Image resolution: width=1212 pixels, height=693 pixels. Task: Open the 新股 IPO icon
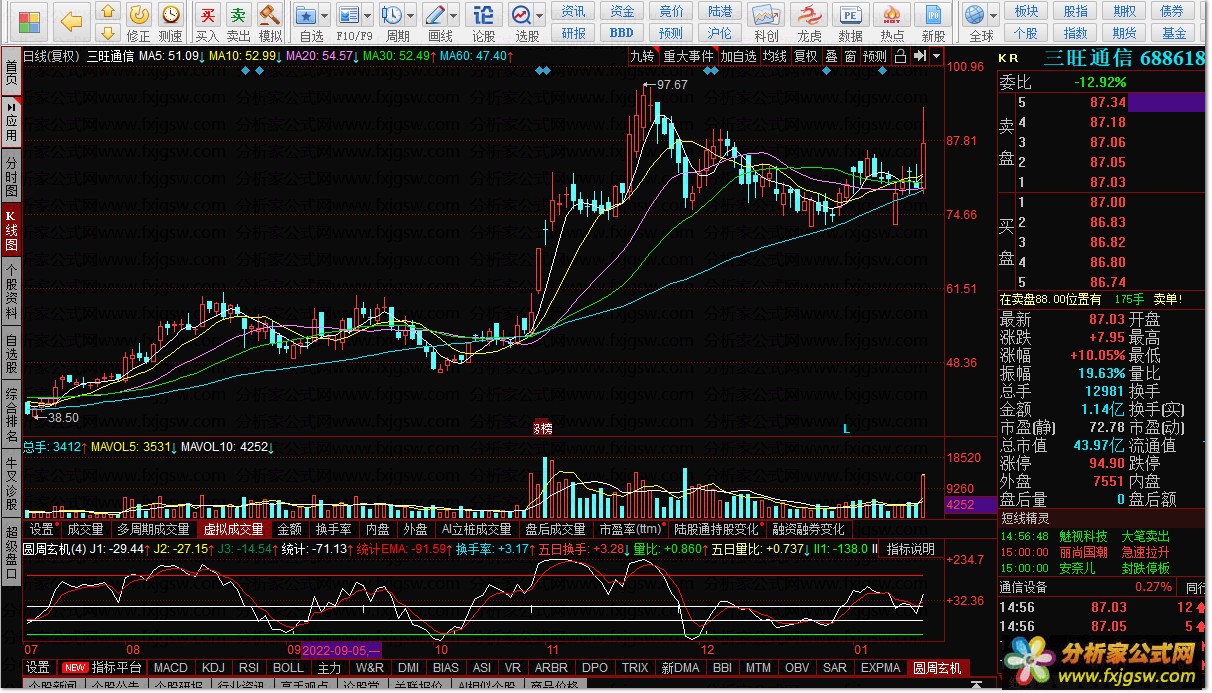click(934, 21)
